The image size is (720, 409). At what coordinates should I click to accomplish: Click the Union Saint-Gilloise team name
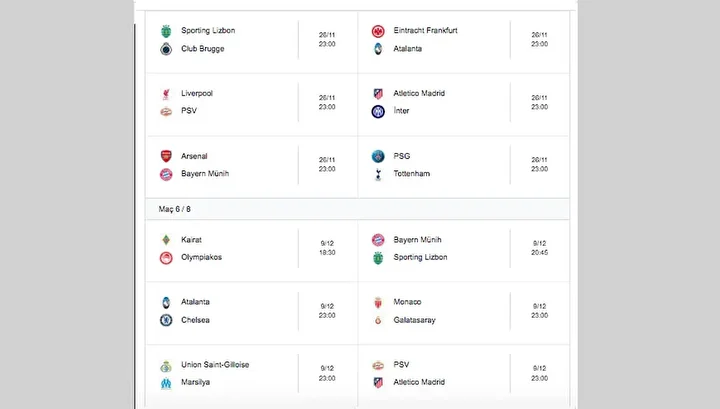tap(215, 365)
